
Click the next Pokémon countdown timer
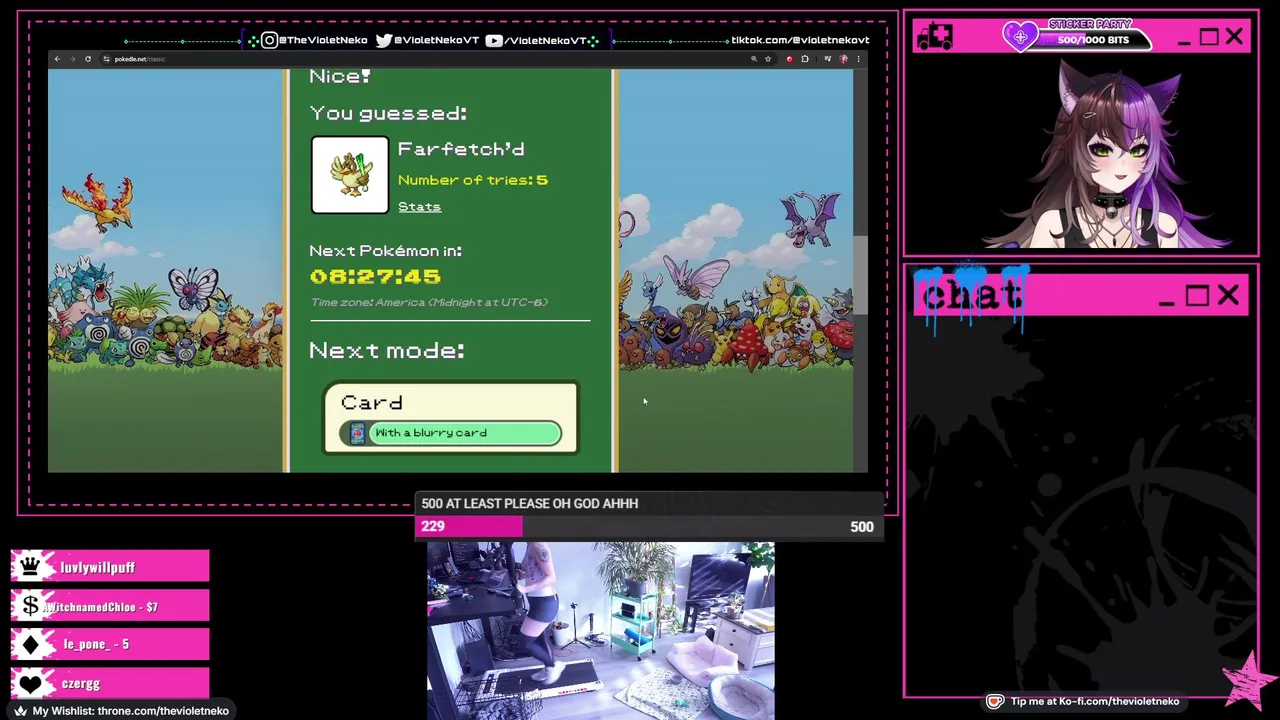375,276
